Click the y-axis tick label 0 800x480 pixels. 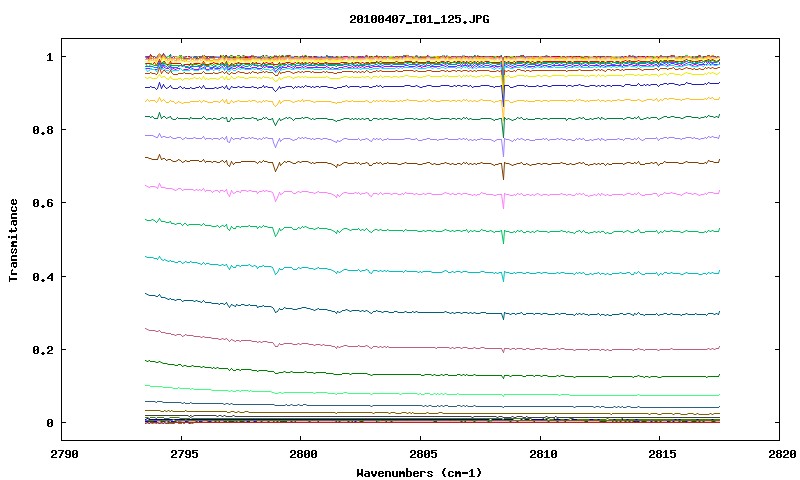pyautogui.click(x=49, y=423)
